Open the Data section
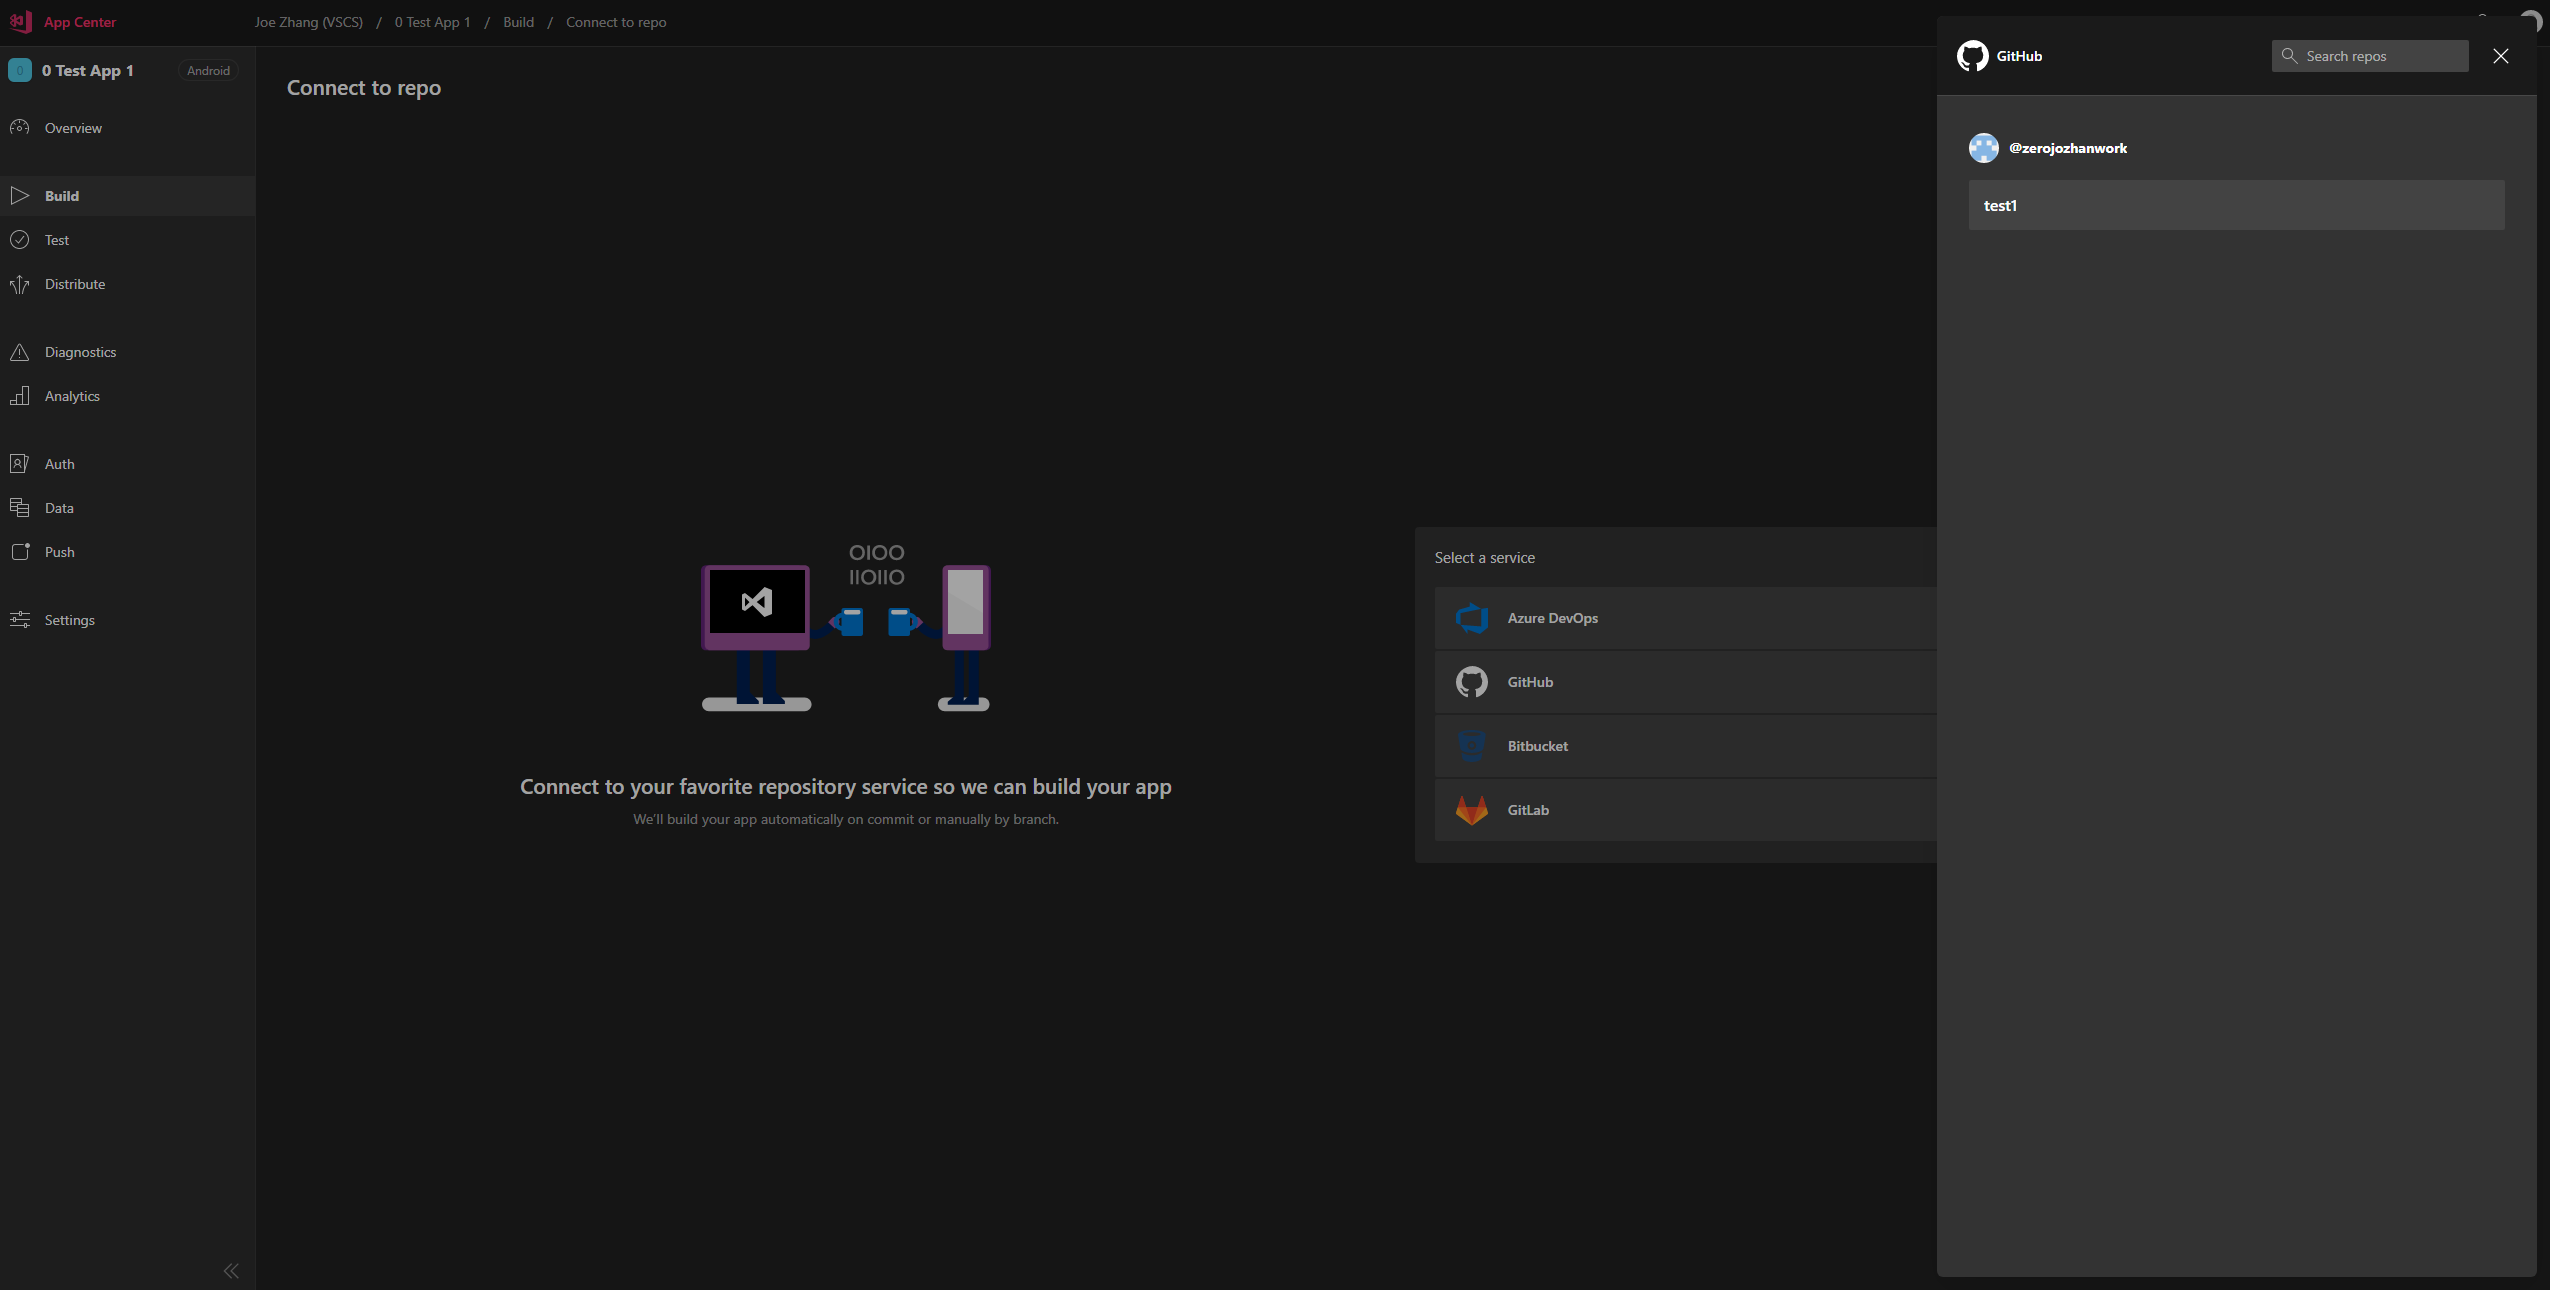 pos(59,507)
